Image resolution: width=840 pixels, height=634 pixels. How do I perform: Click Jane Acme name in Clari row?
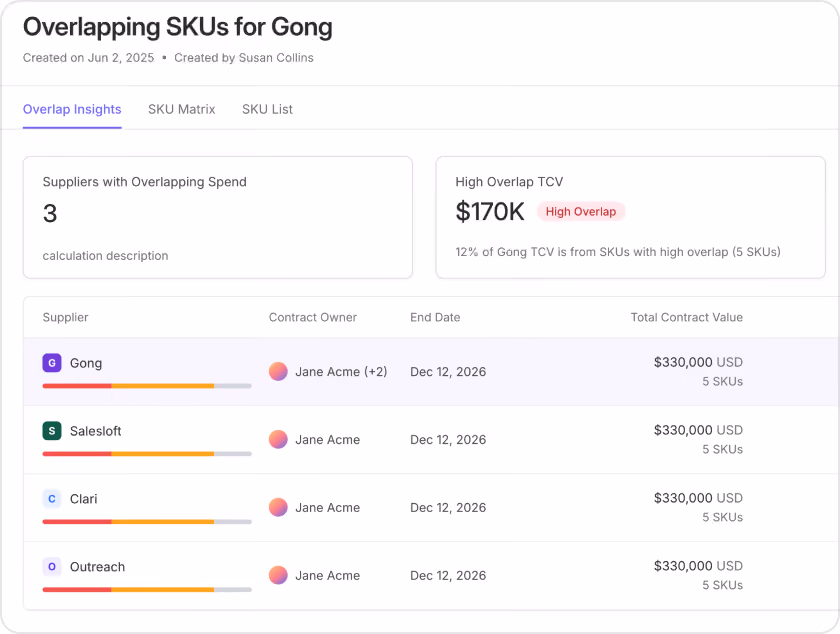(x=328, y=508)
